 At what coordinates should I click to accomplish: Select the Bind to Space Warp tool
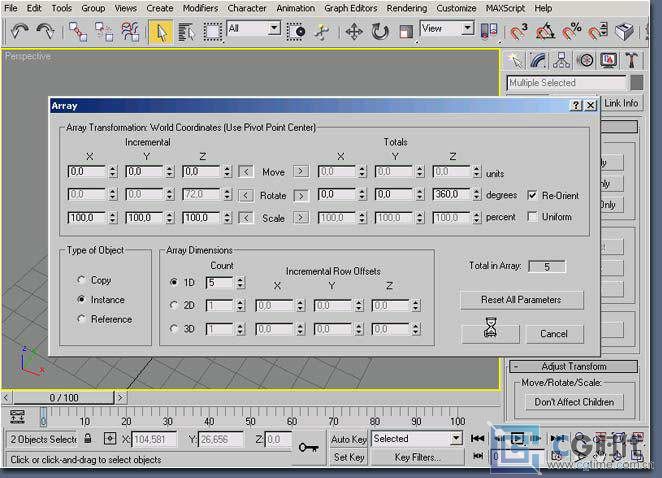point(130,32)
